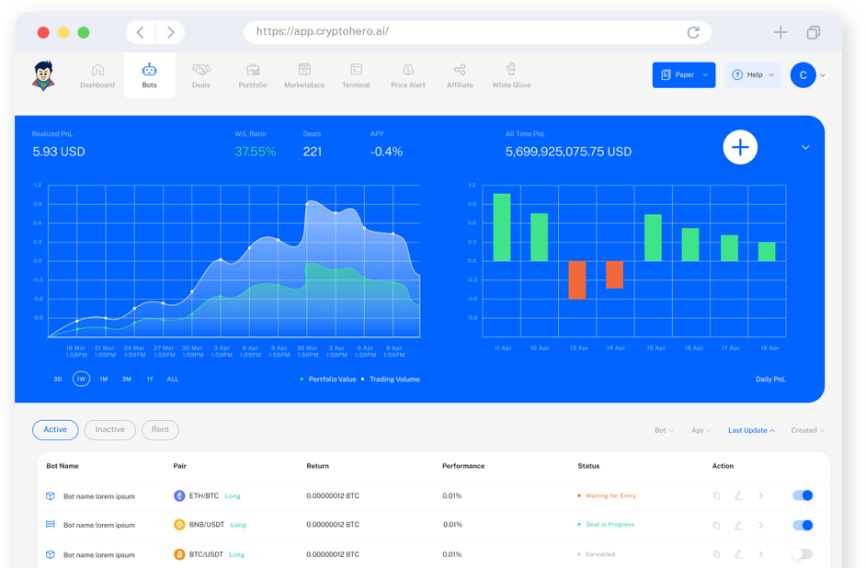Viewport: 866px width, 568px height.
Task: Click the browser forward arrow
Action: [x=171, y=33]
